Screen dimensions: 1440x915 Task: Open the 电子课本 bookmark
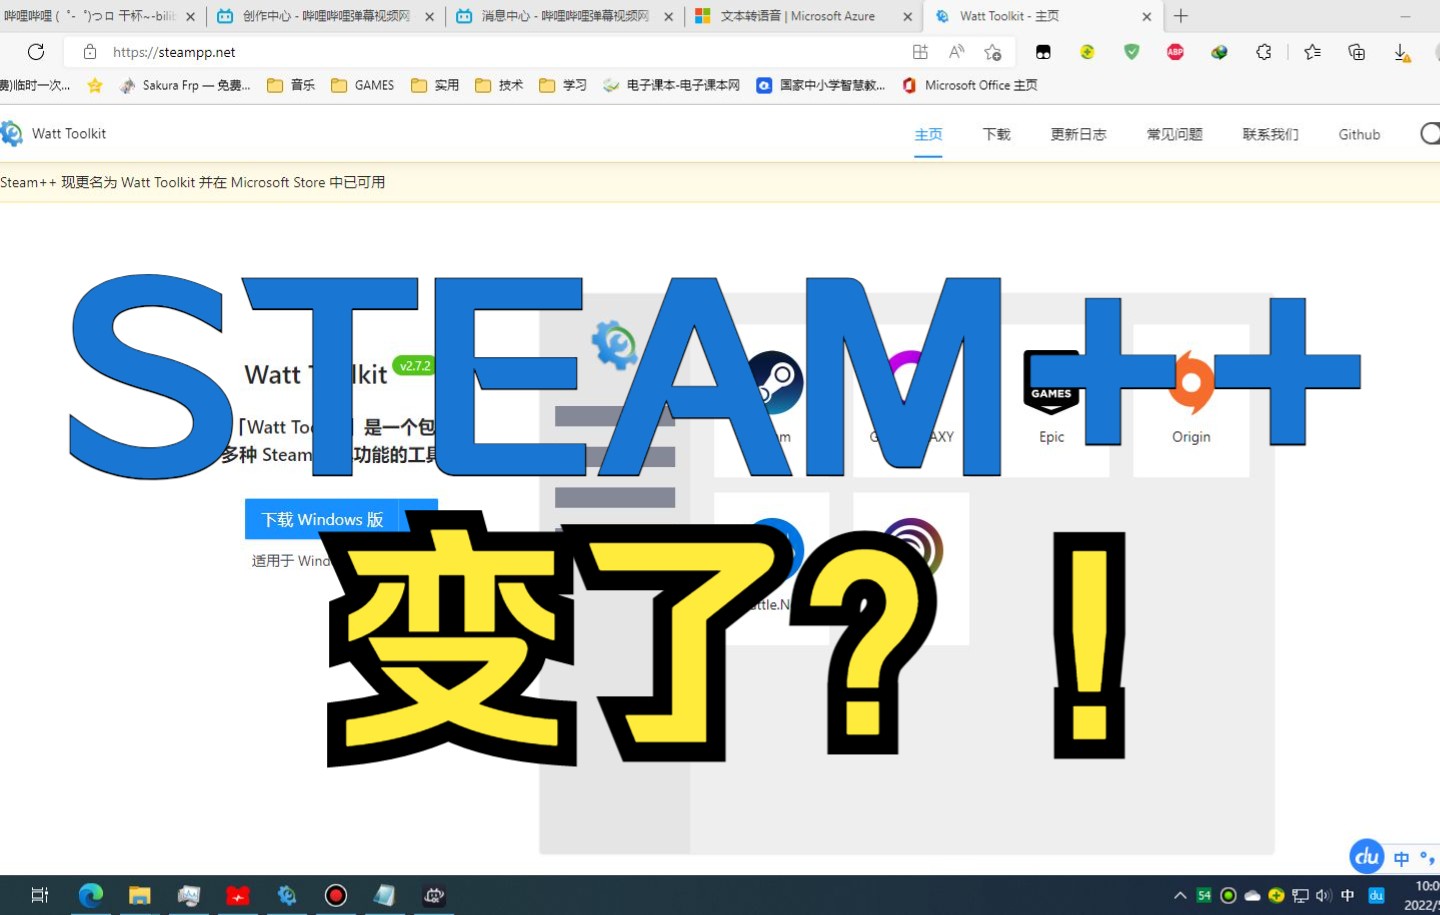click(671, 85)
